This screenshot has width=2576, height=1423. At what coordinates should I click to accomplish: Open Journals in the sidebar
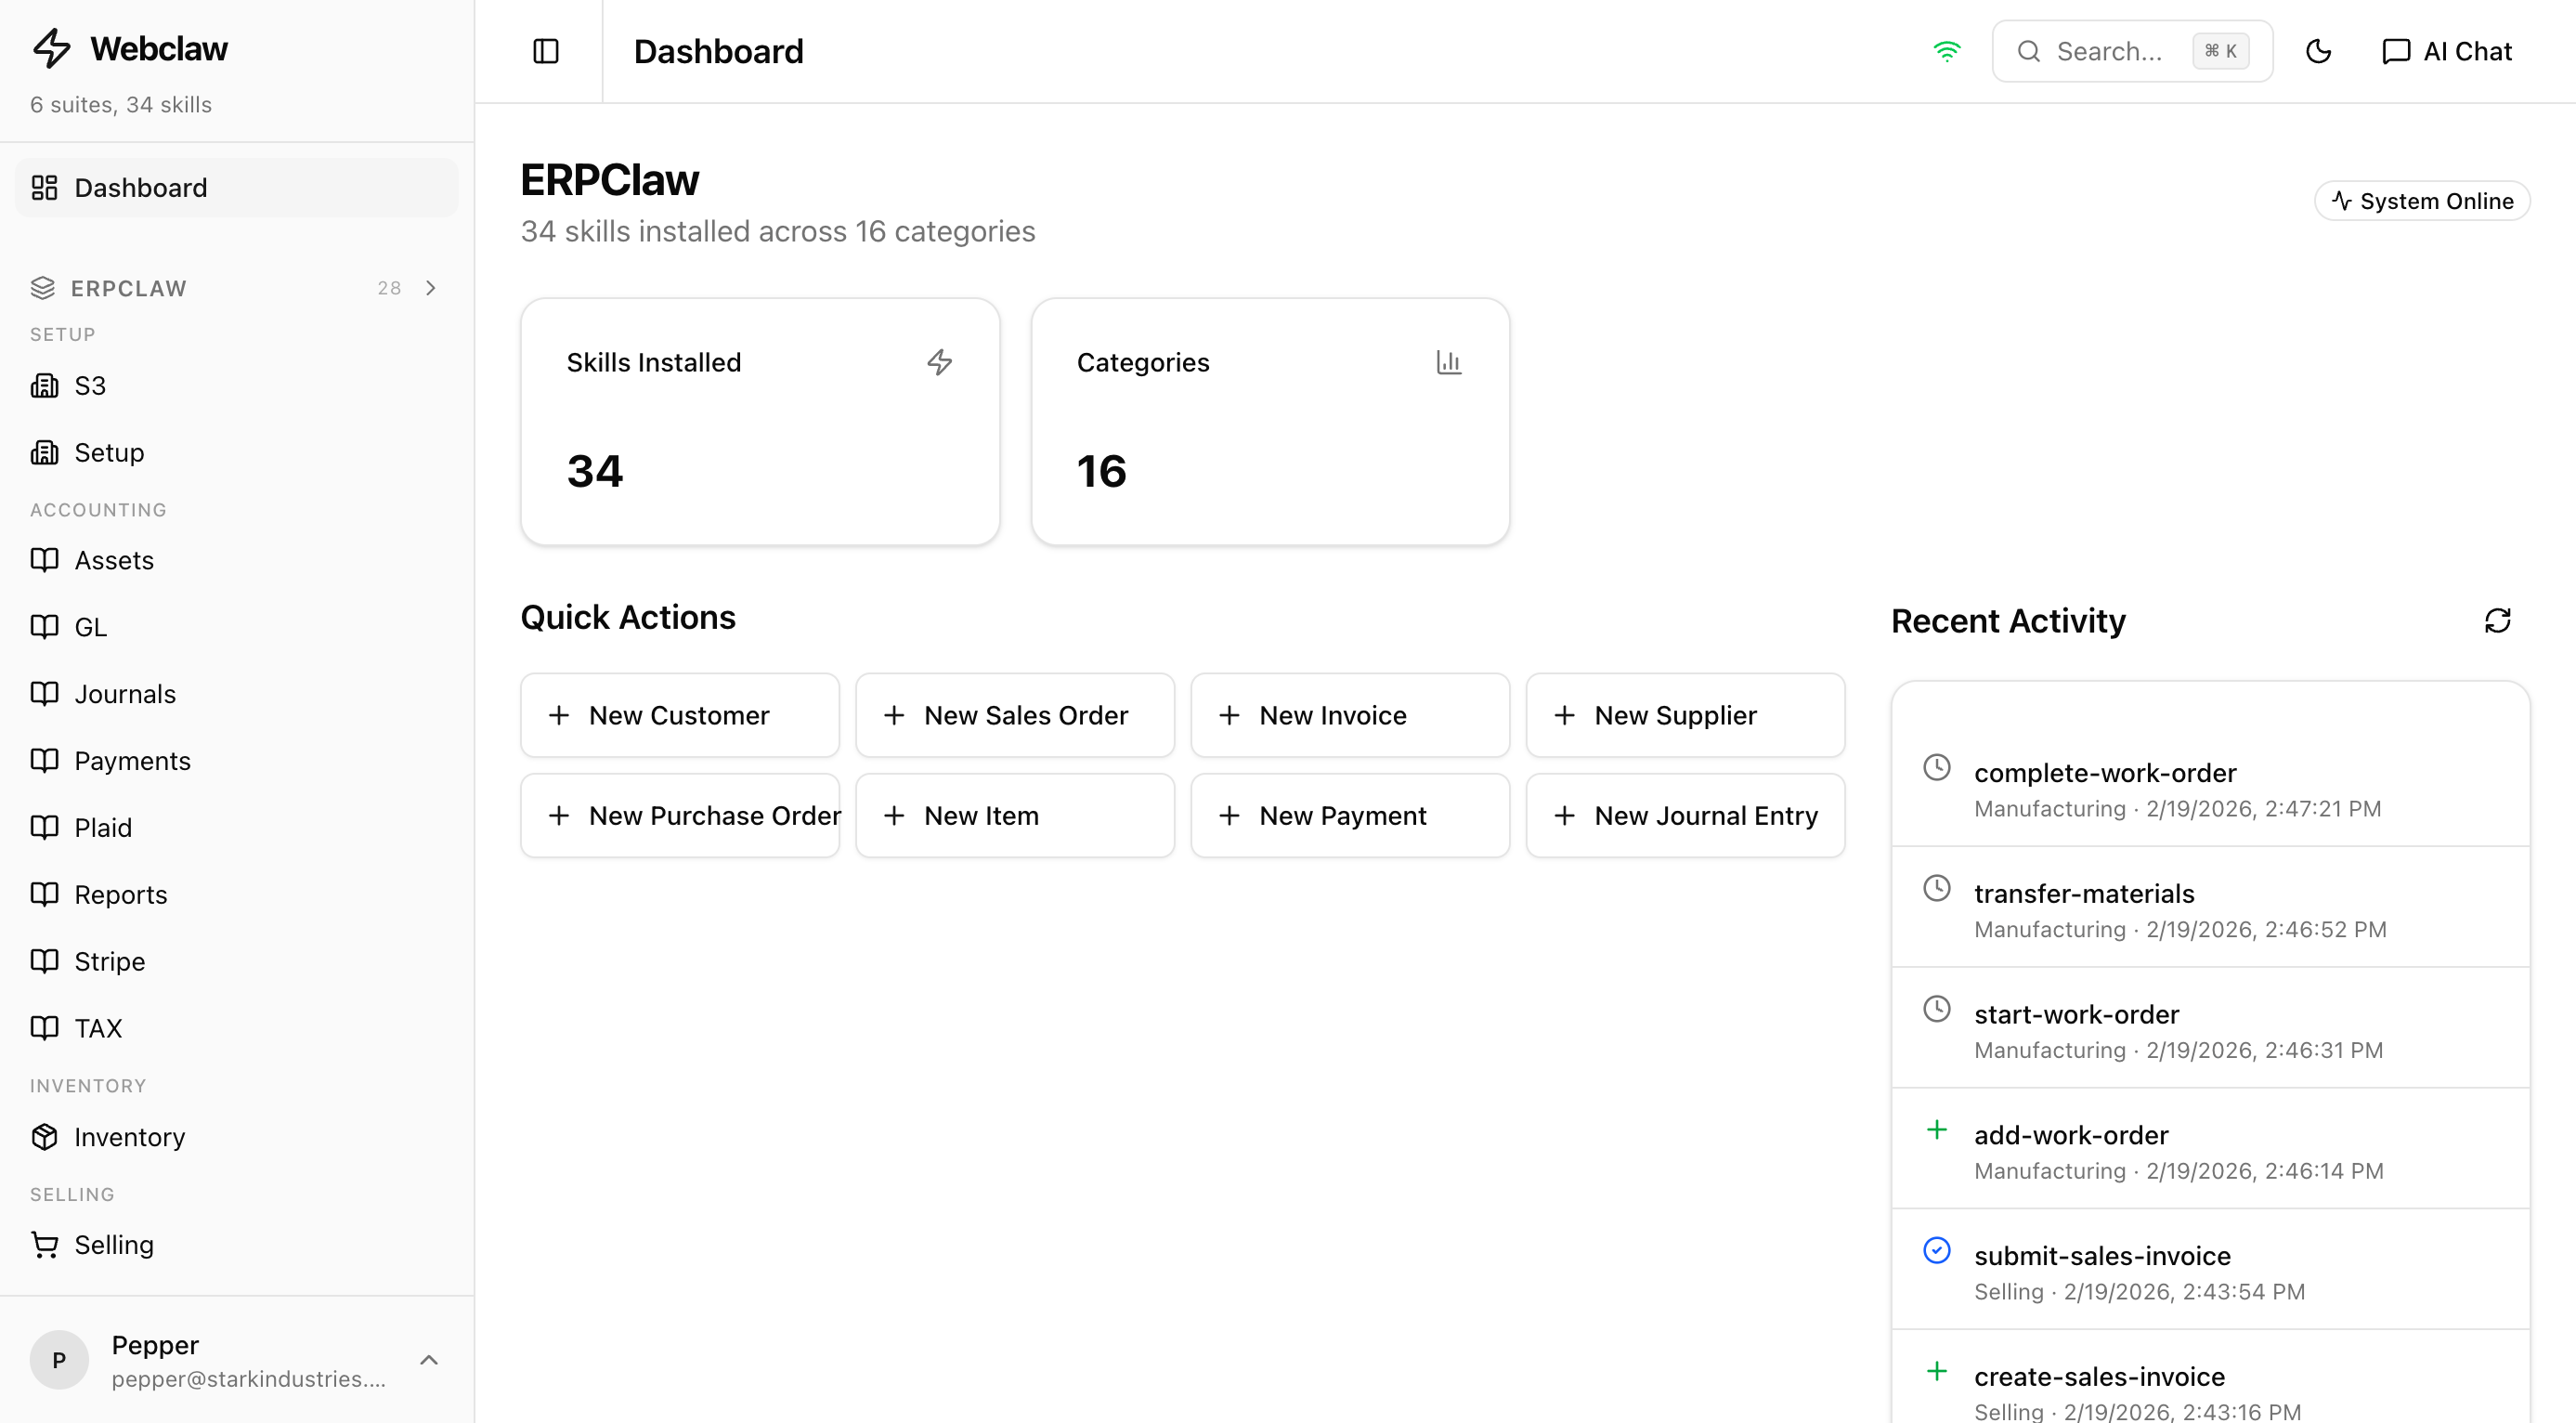pos(237,694)
